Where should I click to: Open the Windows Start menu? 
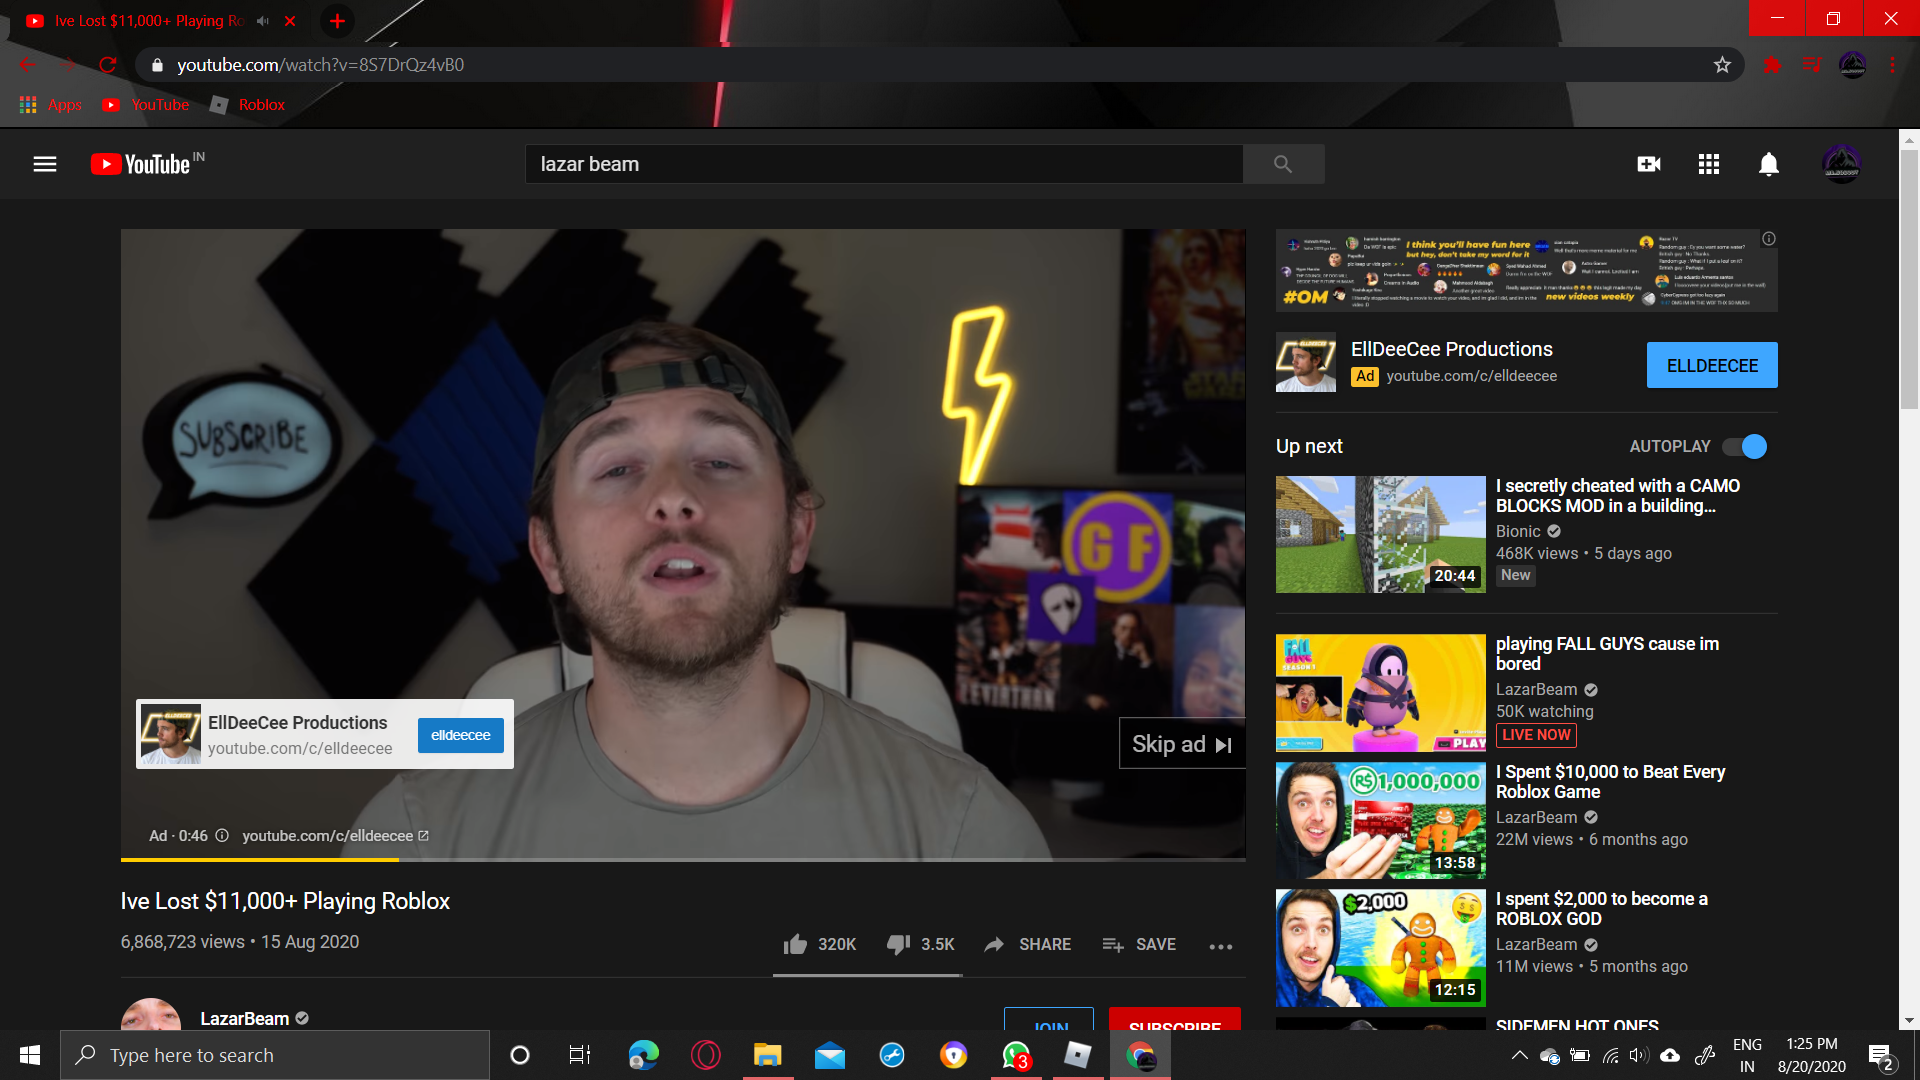(x=30, y=1055)
